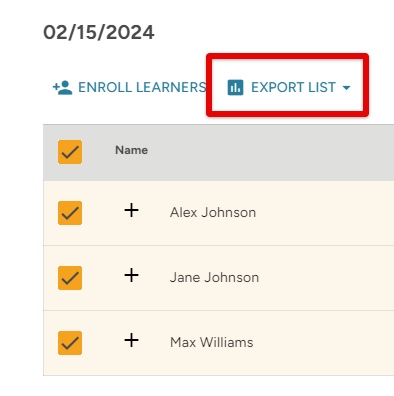The height and width of the screenshot is (396, 394).
Task: Click the EXPORT LIST label
Action: (x=293, y=87)
